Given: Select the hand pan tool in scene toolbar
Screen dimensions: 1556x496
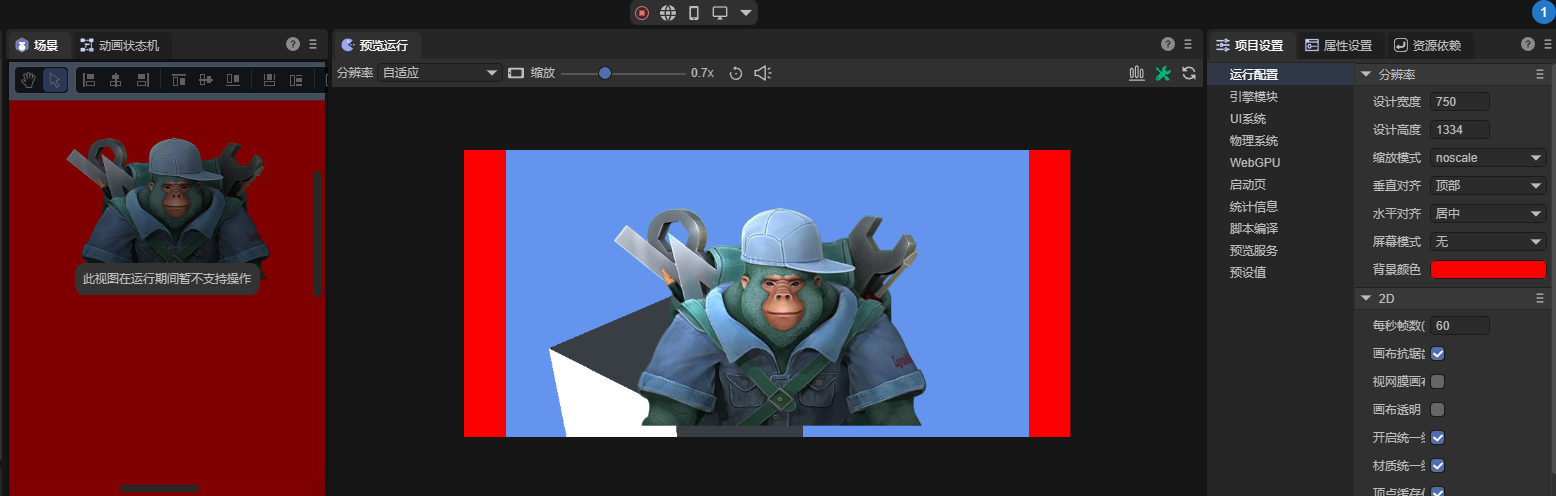Looking at the screenshot, I should [29, 80].
